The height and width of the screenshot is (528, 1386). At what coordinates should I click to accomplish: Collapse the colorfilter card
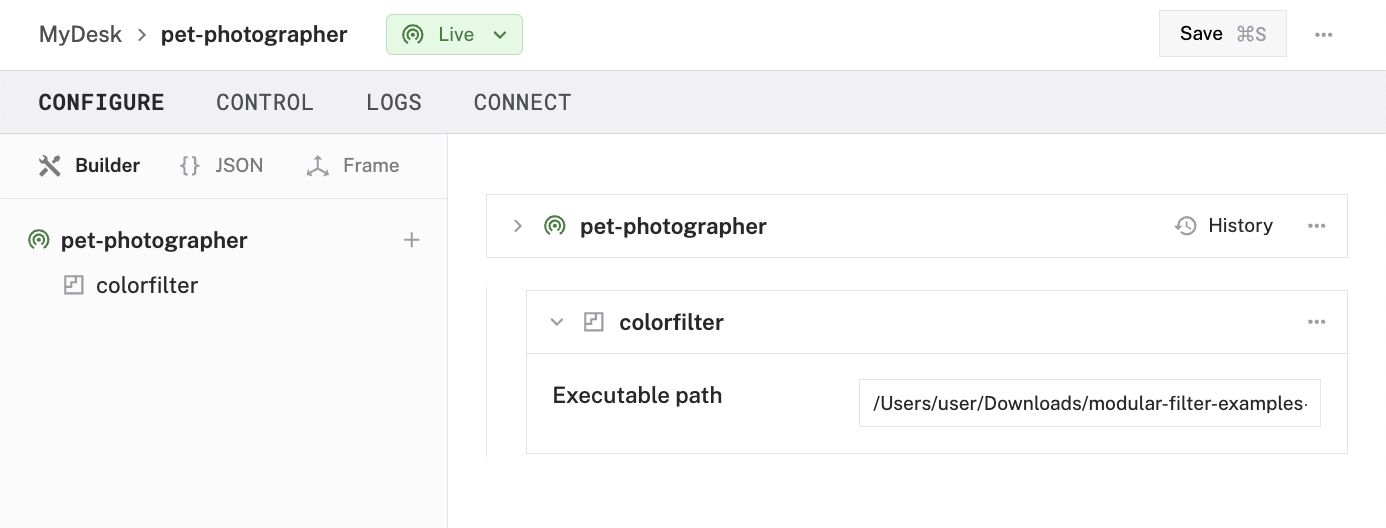(557, 322)
